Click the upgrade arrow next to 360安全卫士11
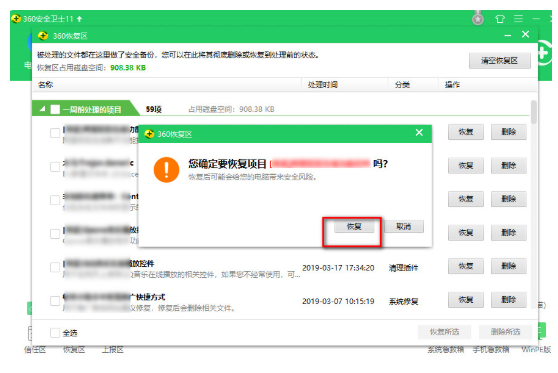The image size is (558, 373). [x=79, y=19]
